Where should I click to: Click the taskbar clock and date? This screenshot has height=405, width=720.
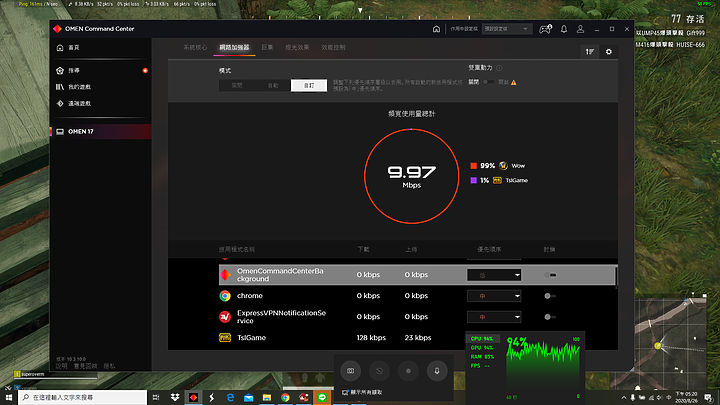687,398
